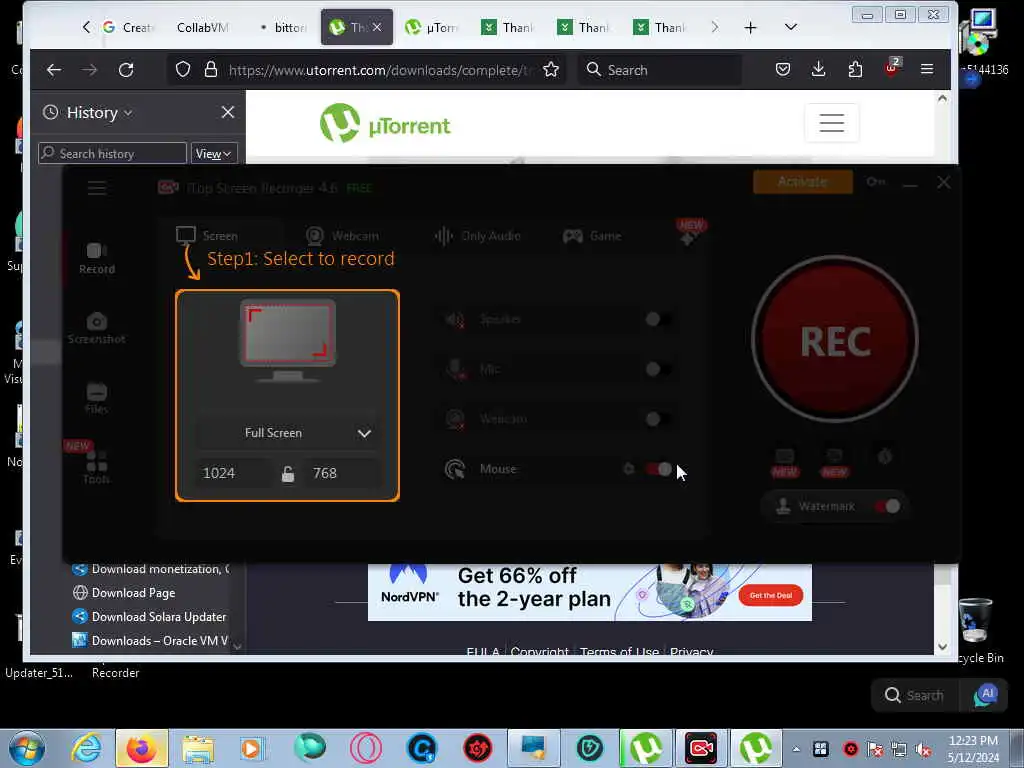
Task: Toggle the Mouse switch
Action: pyautogui.click(x=658, y=469)
